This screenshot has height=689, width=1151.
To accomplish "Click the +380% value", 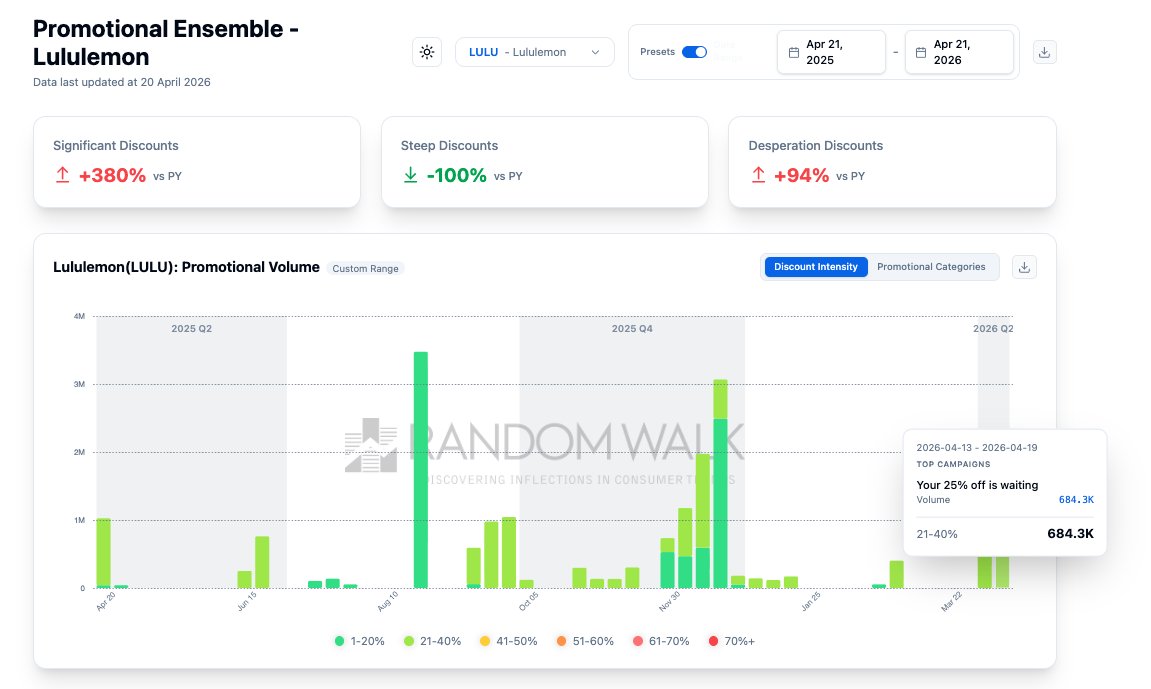I will pos(112,175).
